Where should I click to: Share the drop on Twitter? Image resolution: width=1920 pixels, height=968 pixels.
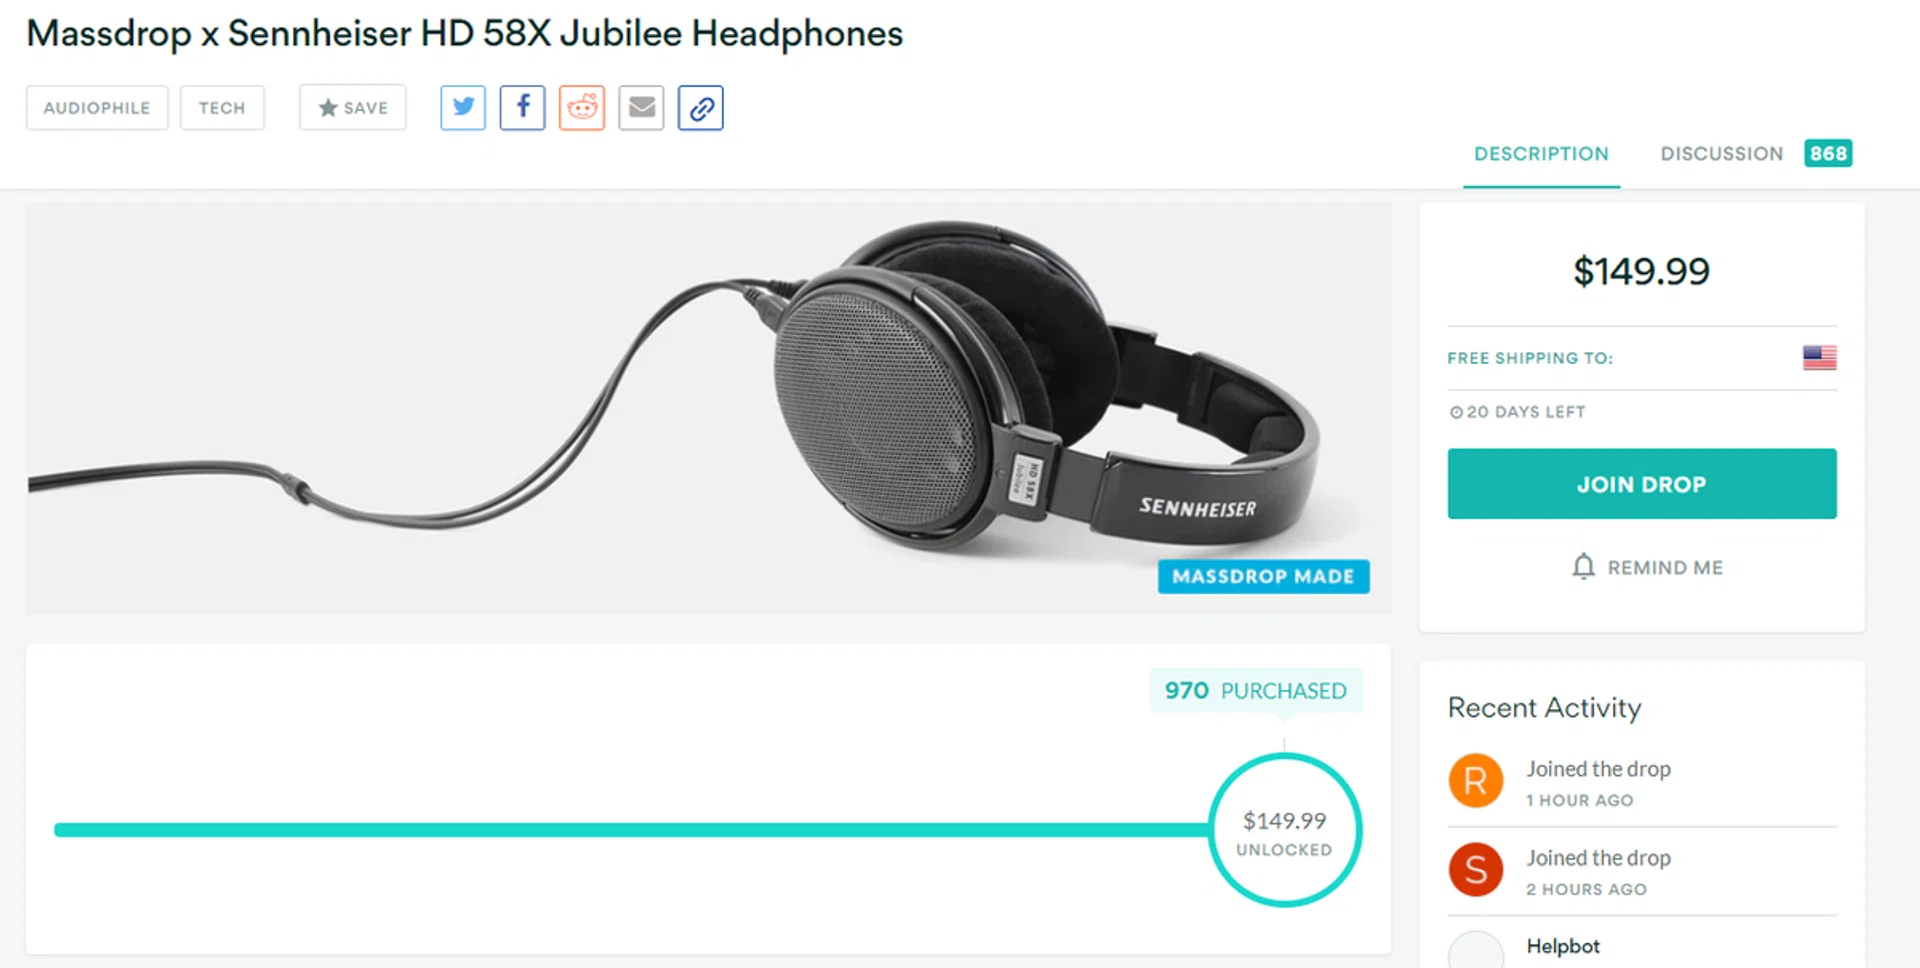pyautogui.click(x=463, y=108)
